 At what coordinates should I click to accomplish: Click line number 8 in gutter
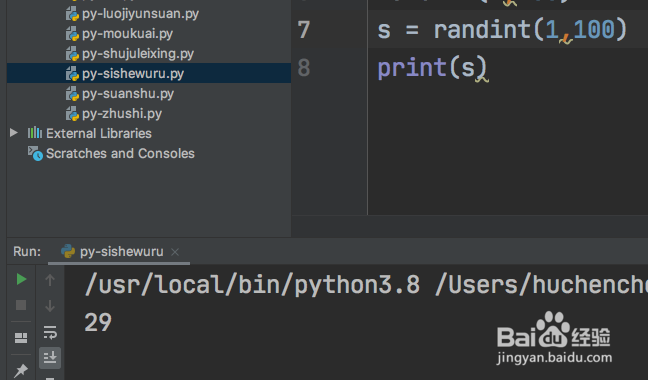tap(304, 67)
